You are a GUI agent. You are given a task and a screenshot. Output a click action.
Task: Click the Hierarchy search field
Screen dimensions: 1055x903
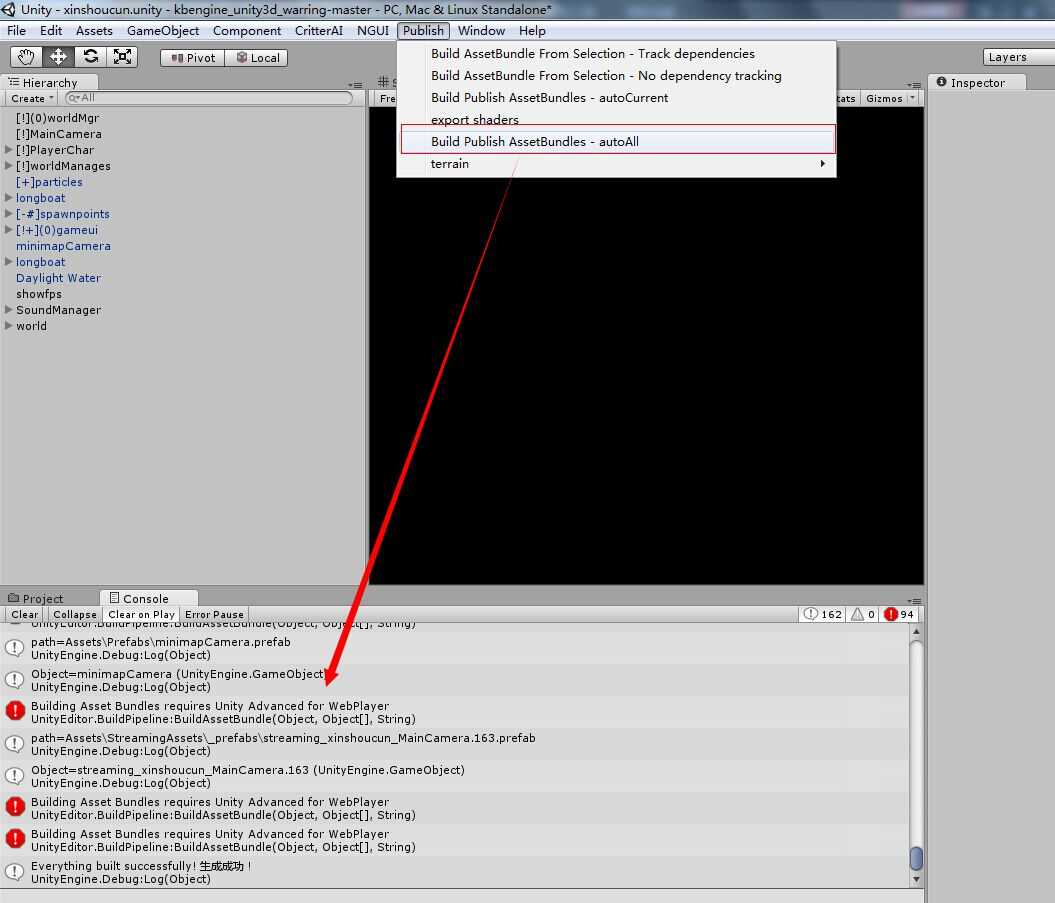[x=209, y=98]
